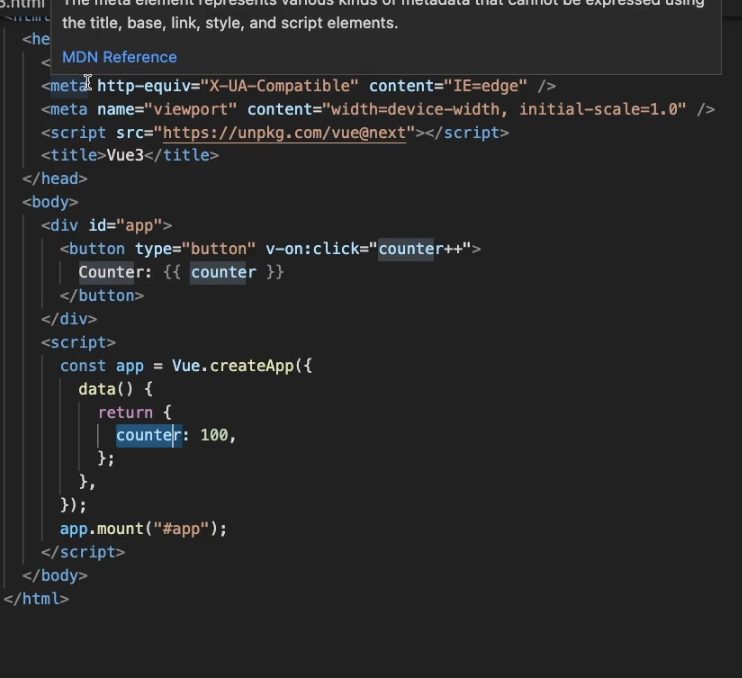Click the Vue3 title text
Screen dimensions: 742x678
coord(125,155)
